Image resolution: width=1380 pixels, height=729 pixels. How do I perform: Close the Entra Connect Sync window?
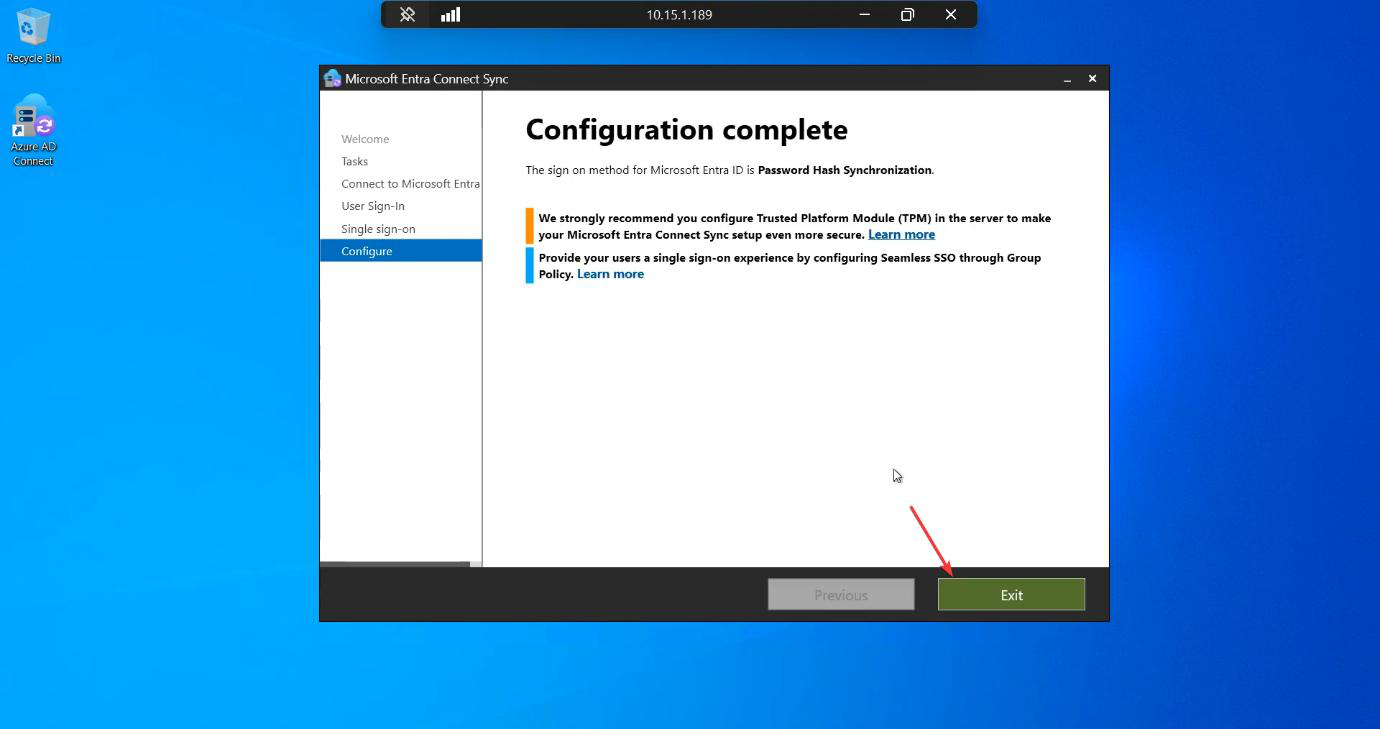coord(1092,78)
